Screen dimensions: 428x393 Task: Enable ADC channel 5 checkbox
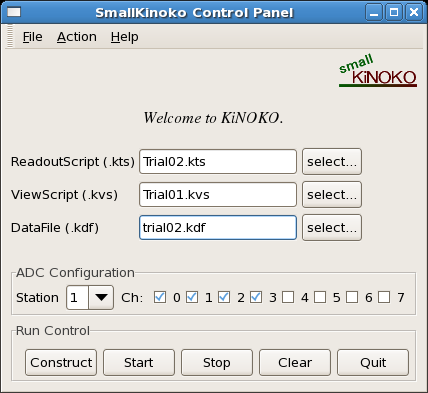pos(320,297)
